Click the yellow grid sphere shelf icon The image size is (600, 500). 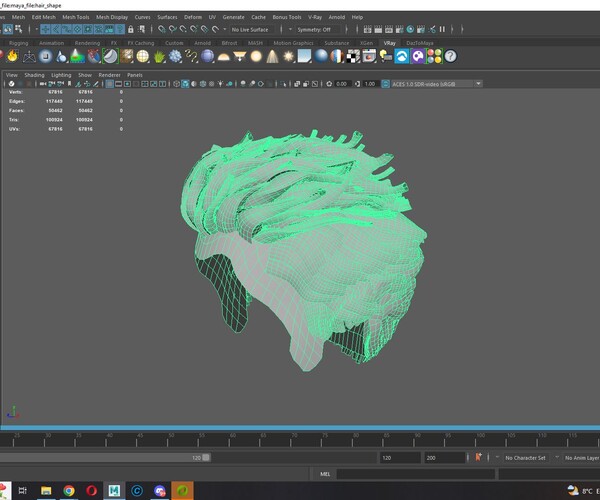click(x=143, y=56)
